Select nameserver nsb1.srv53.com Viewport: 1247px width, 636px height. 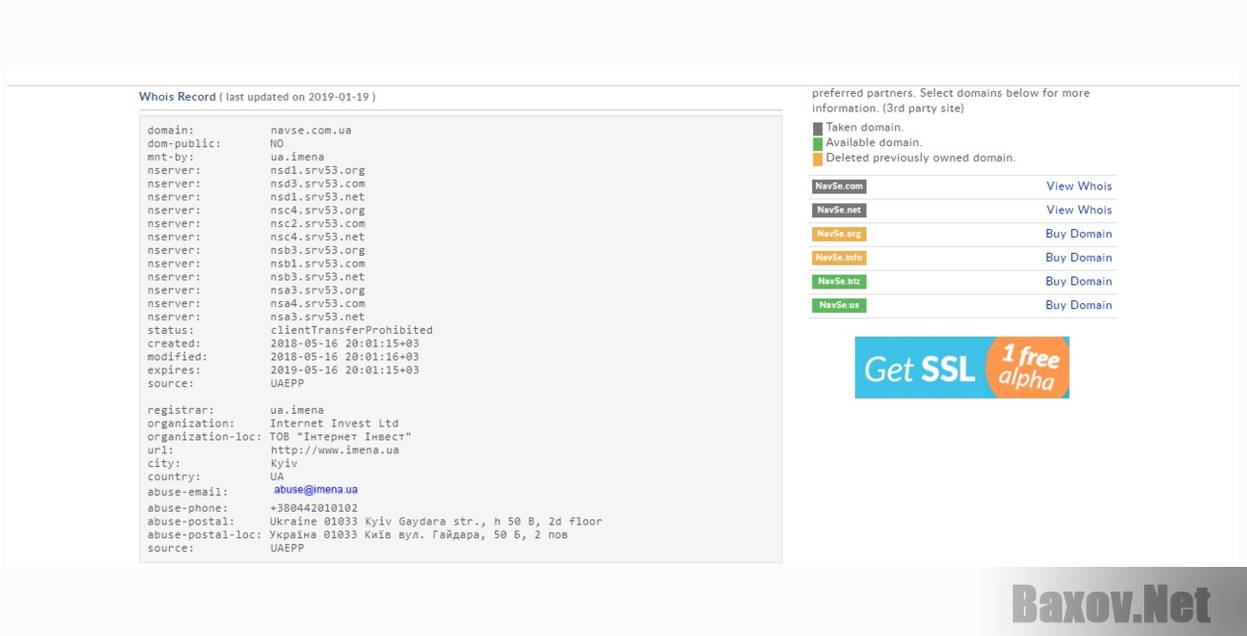point(318,264)
